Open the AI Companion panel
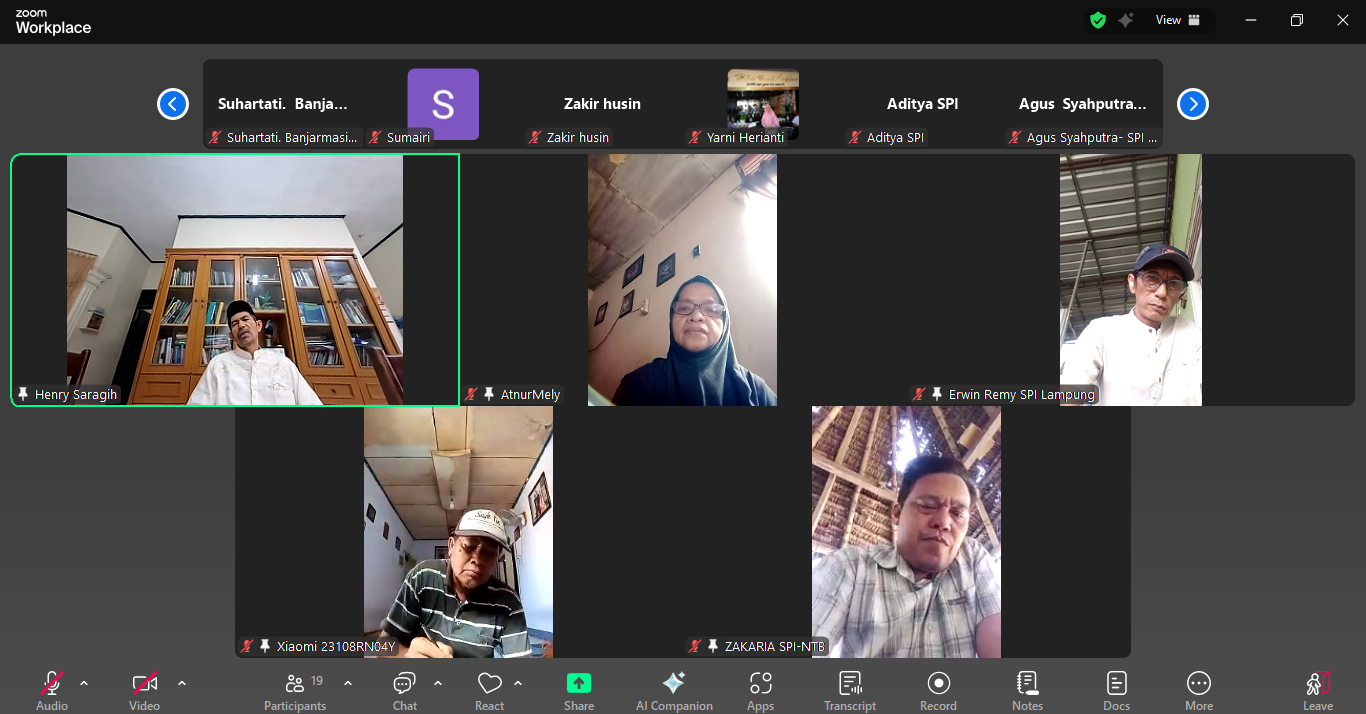The width and height of the screenshot is (1366, 714). click(x=674, y=690)
